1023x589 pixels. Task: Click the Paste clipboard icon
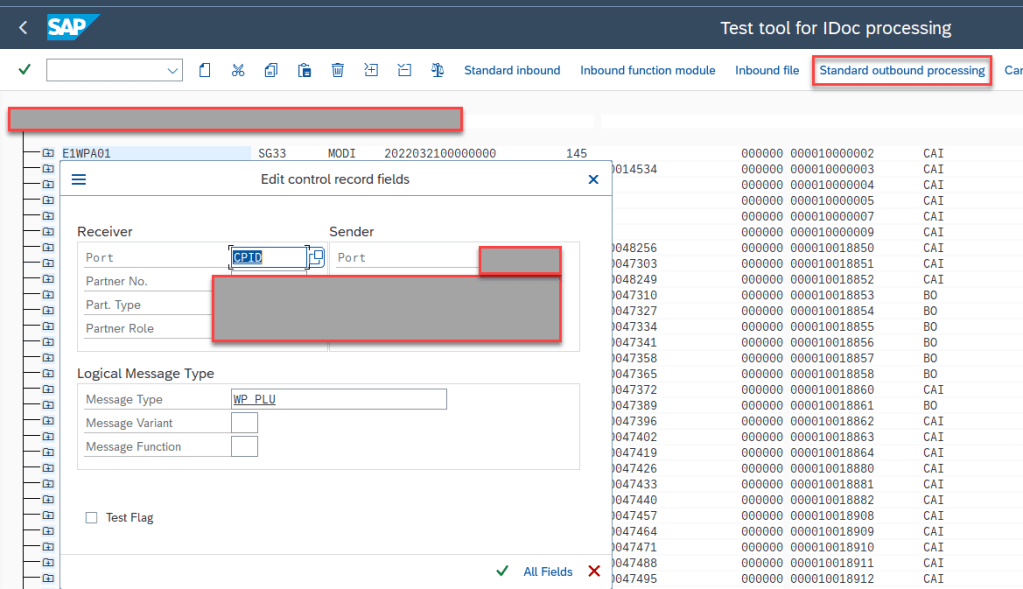click(304, 70)
